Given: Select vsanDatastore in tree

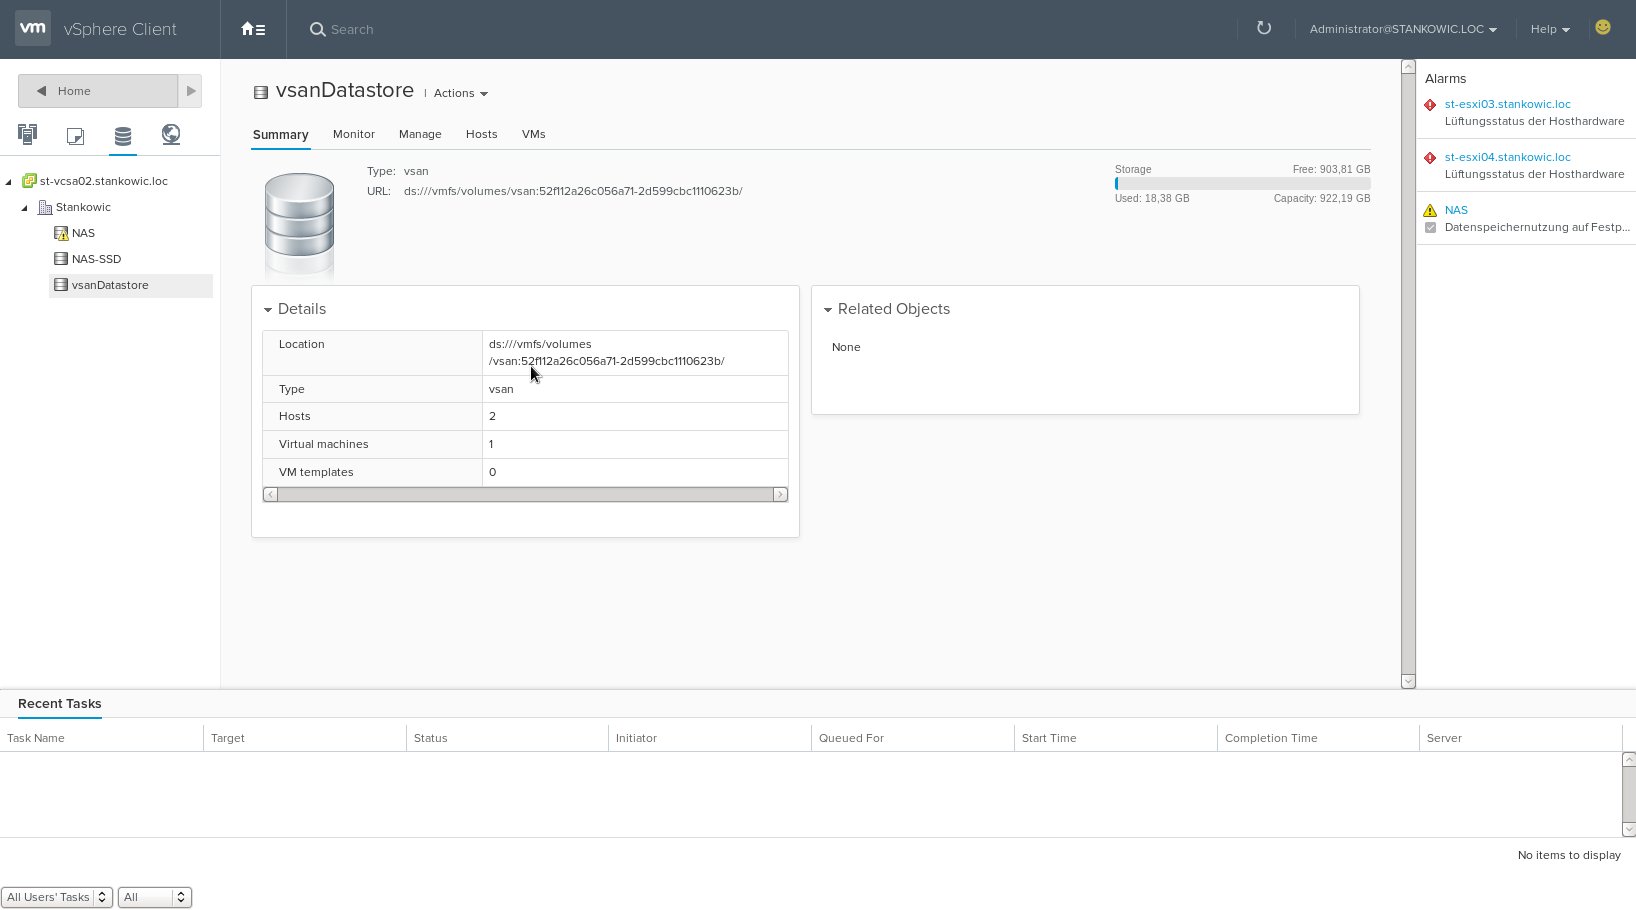Looking at the screenshot, I should coord(110,285).
